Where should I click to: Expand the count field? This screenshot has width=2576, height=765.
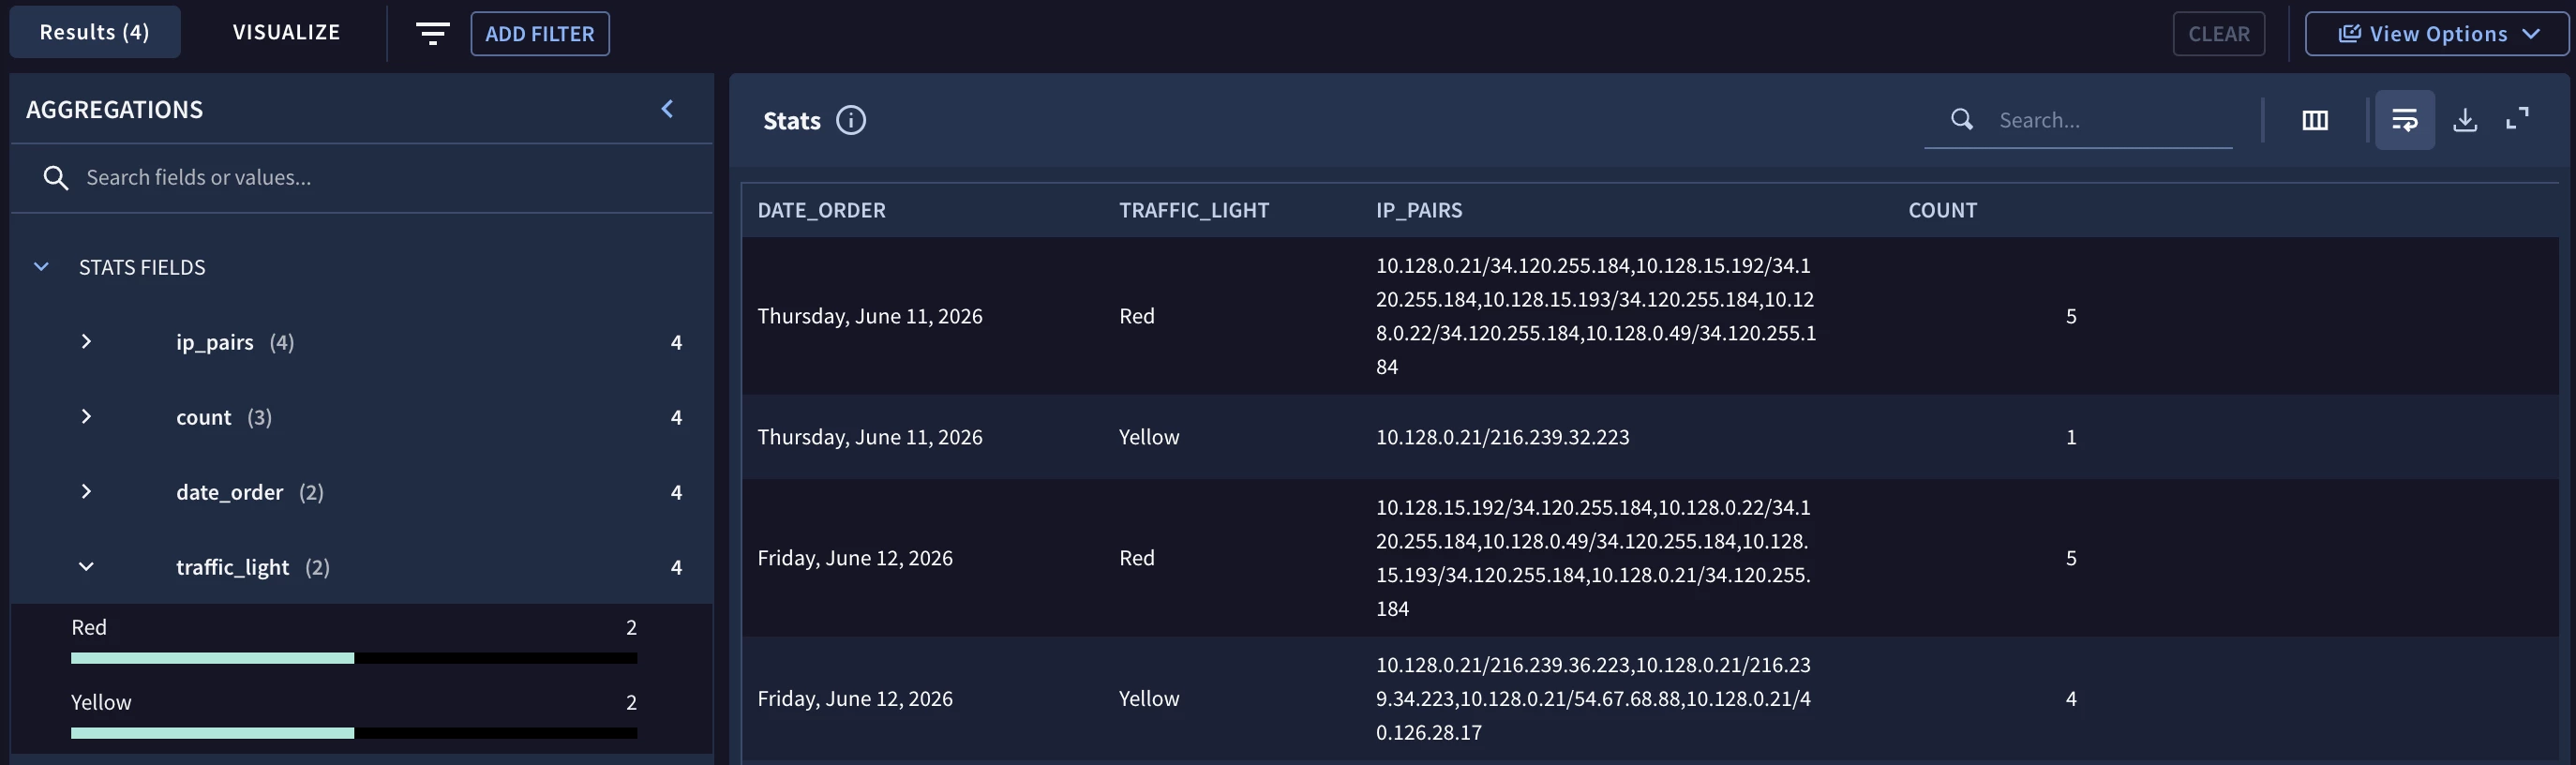click(x=86, y=417)
